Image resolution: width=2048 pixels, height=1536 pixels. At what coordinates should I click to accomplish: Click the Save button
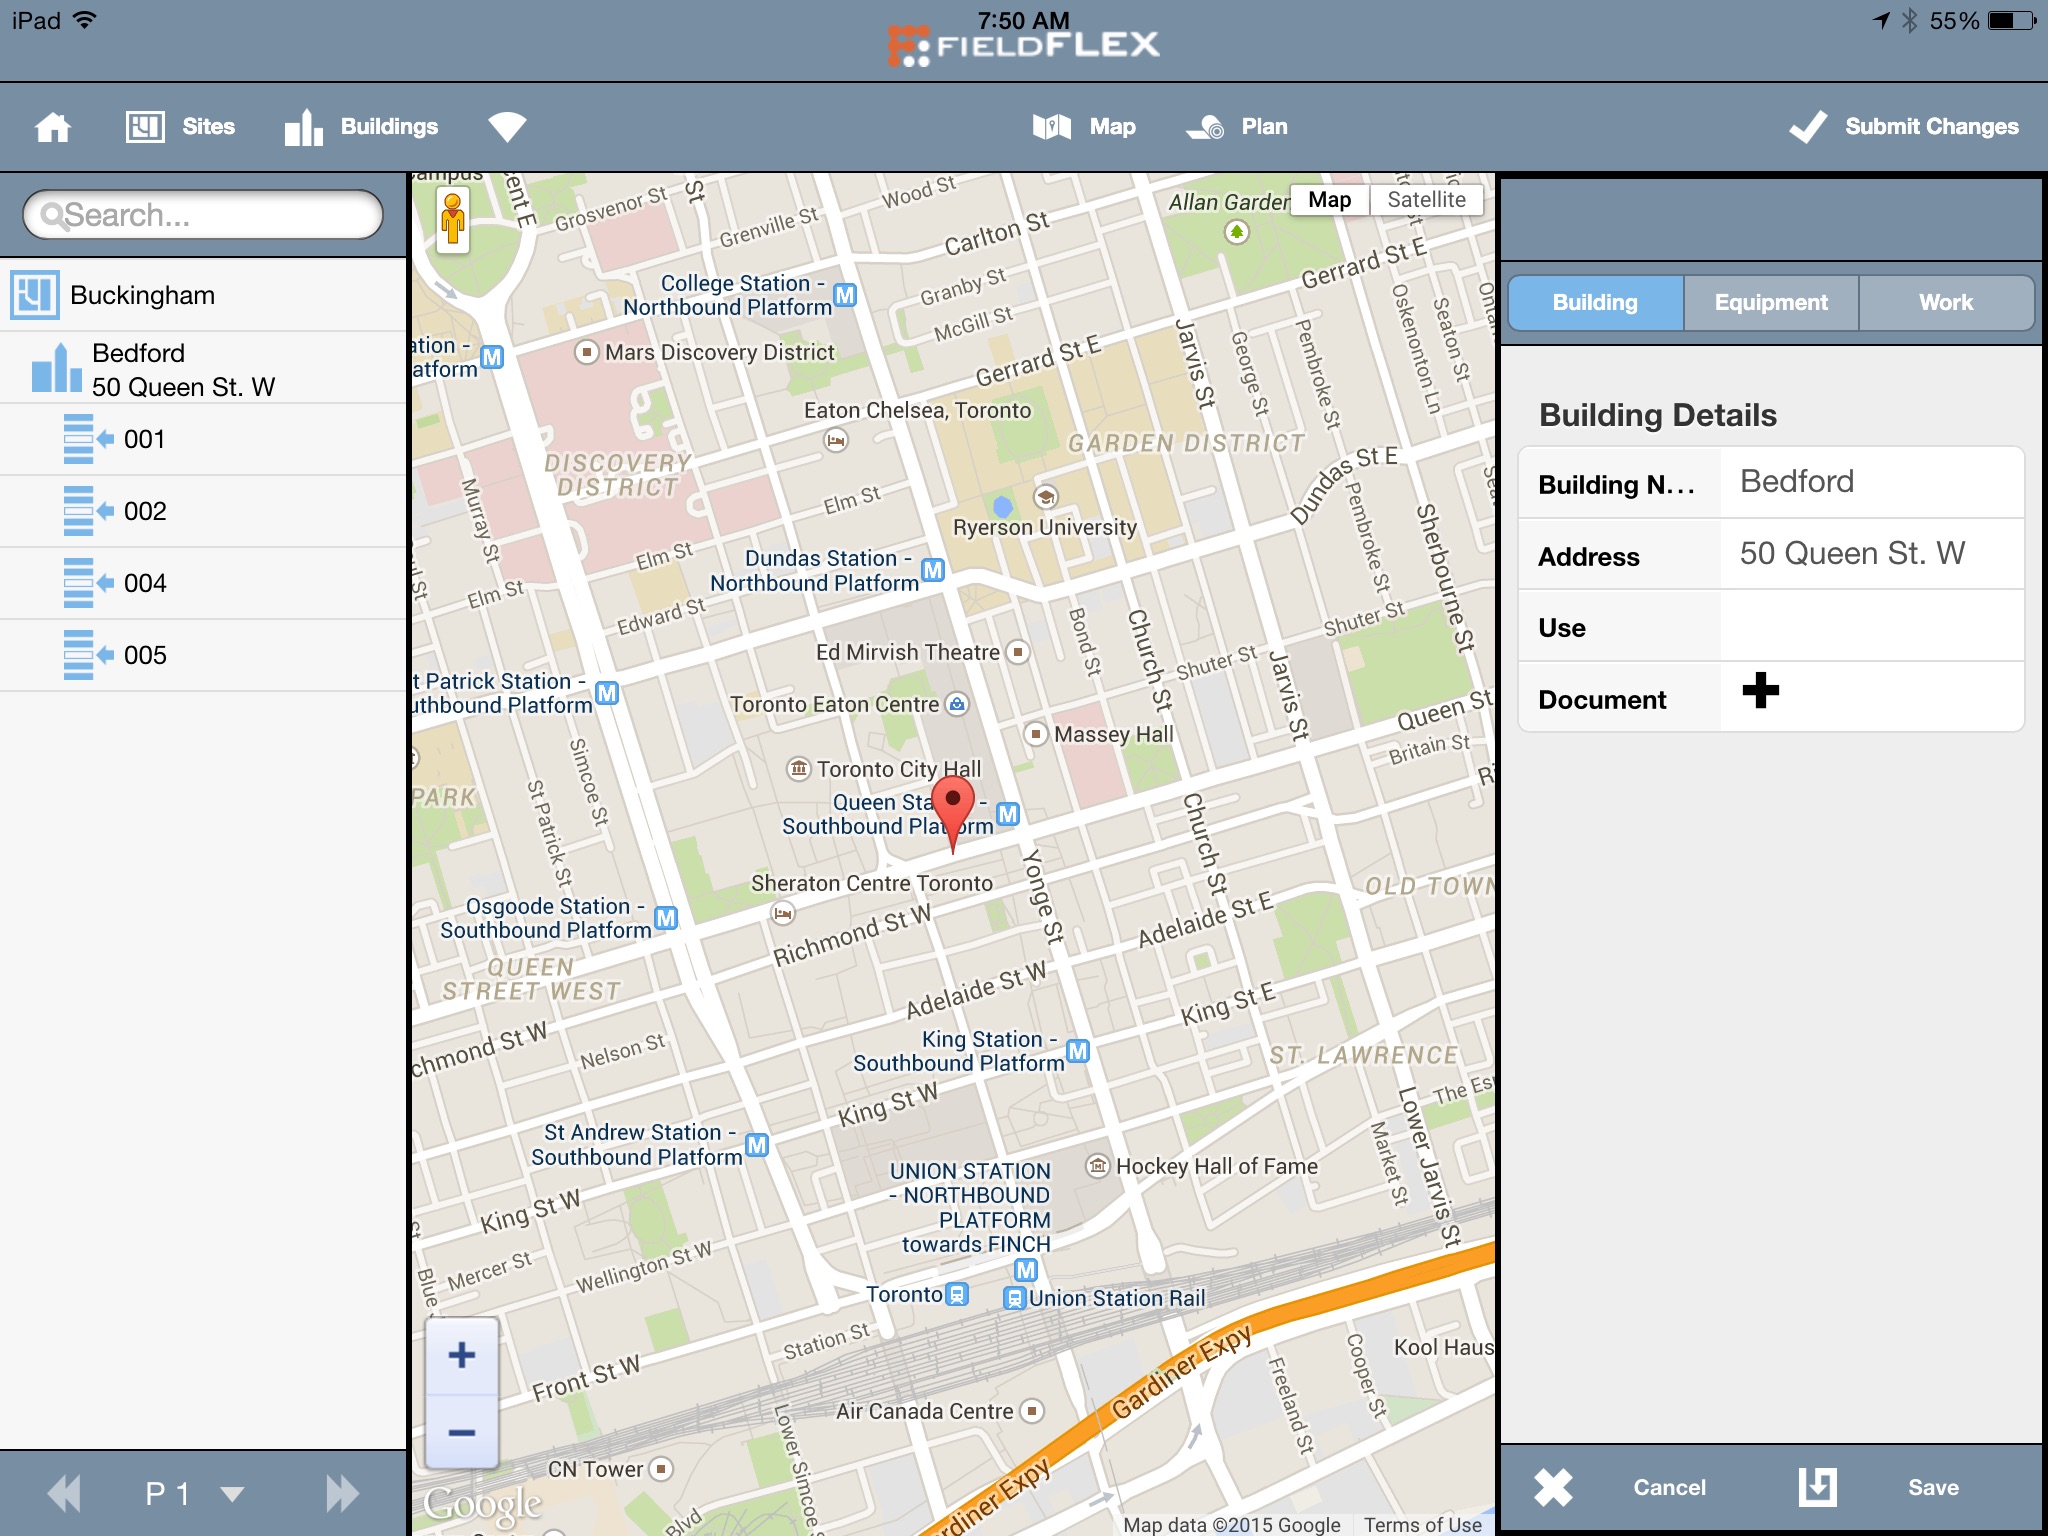tap(1932, 1487)
